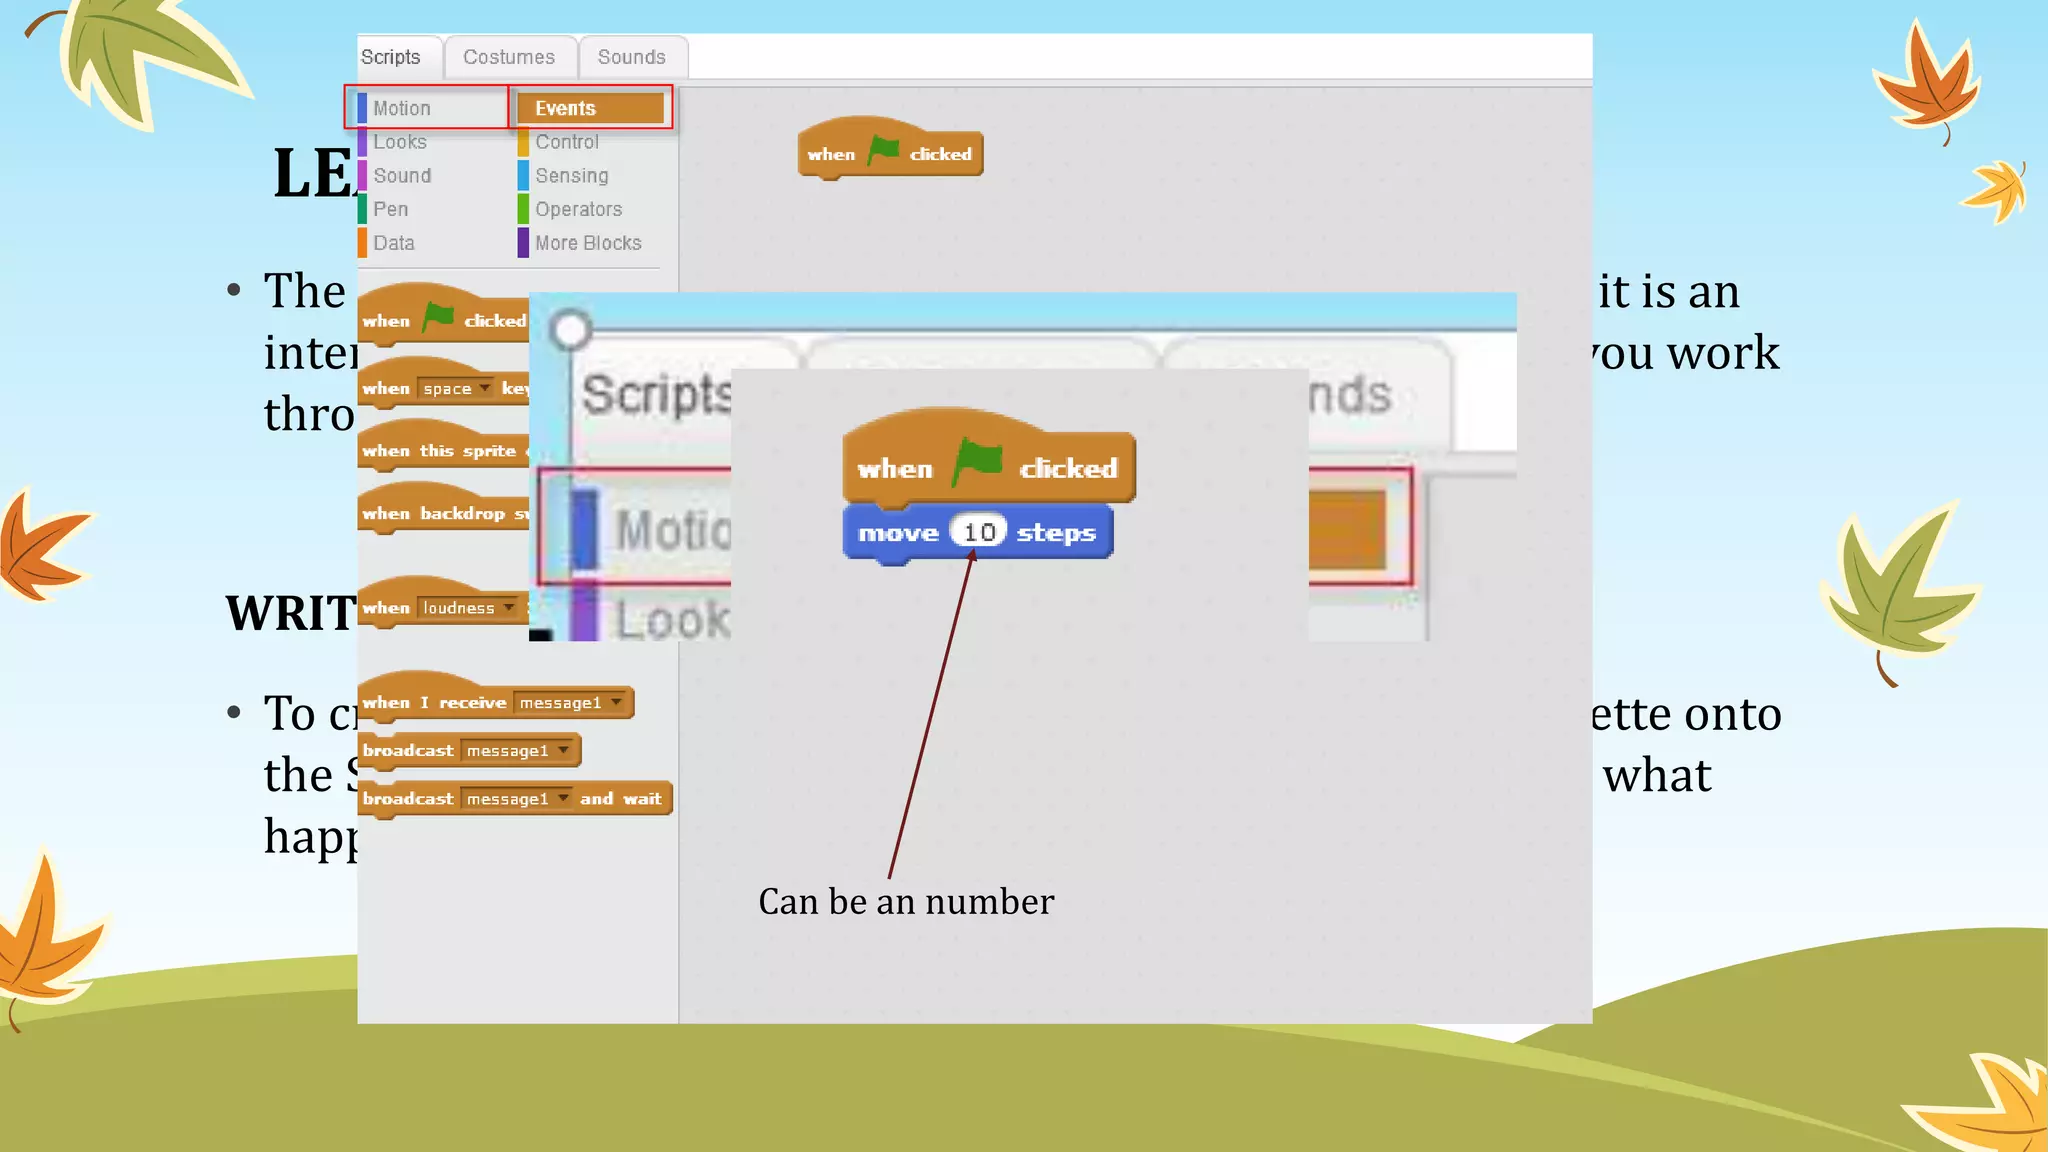Open the Sensing blocks category
Viewport: 2048px width, 1152px height.
tap(571, 176)
